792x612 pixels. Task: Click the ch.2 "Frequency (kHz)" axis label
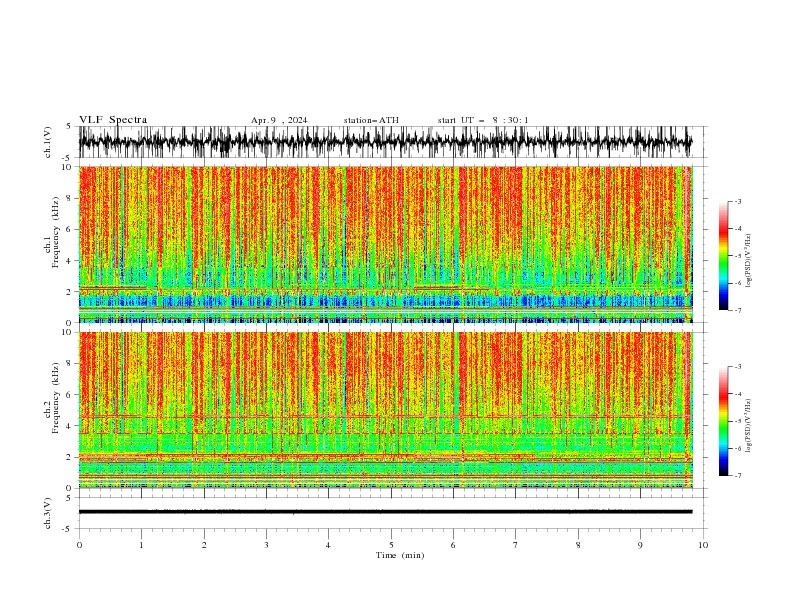(56, 398)
